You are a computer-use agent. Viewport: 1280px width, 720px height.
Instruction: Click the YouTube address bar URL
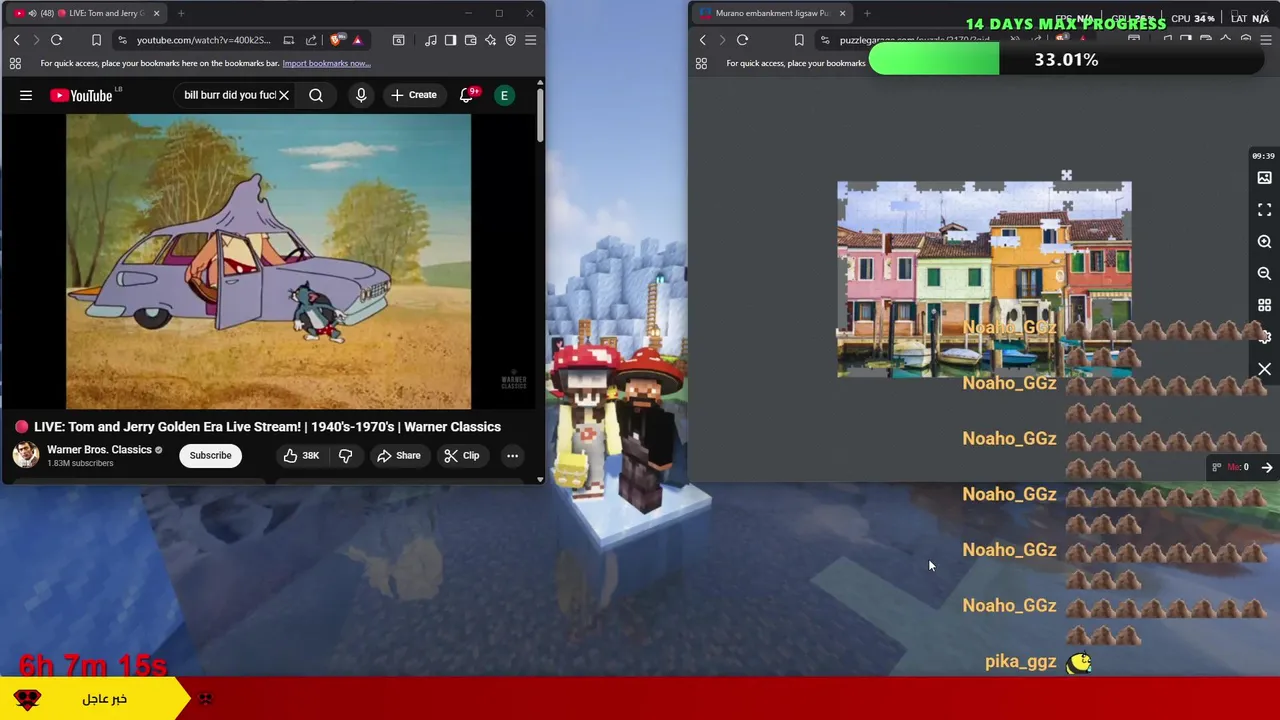point(203,40)
